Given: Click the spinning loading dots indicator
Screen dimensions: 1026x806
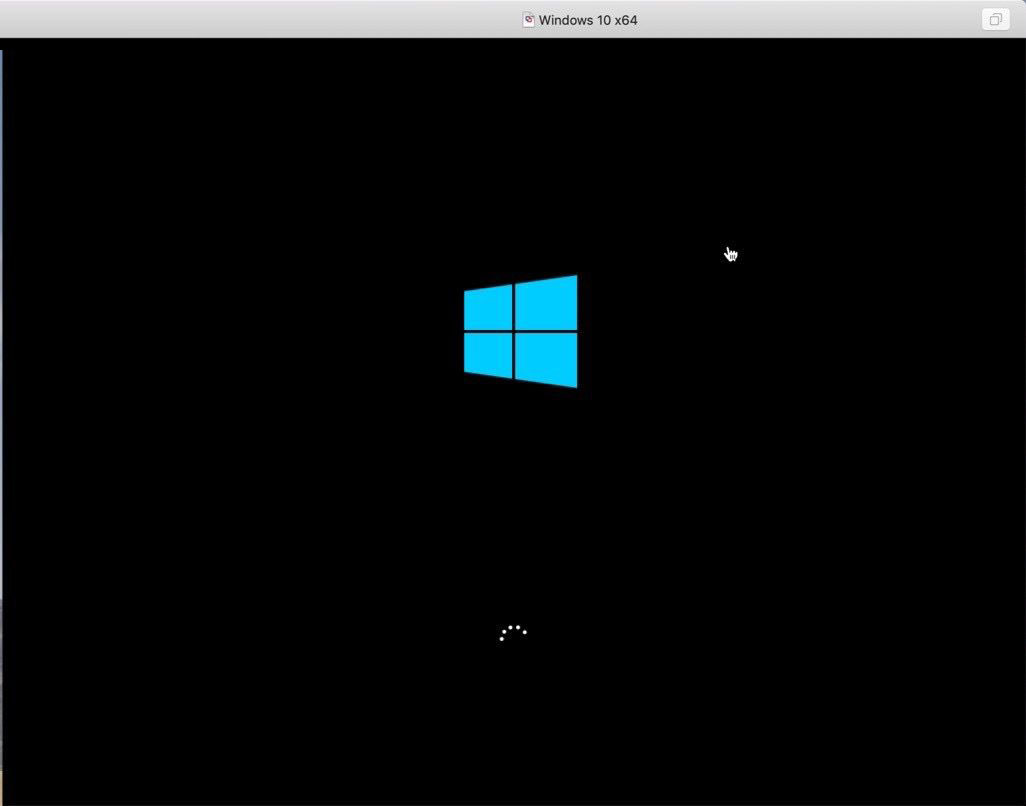Looking at the screenshot, I should pyautogui.click(x=513, y=633).
